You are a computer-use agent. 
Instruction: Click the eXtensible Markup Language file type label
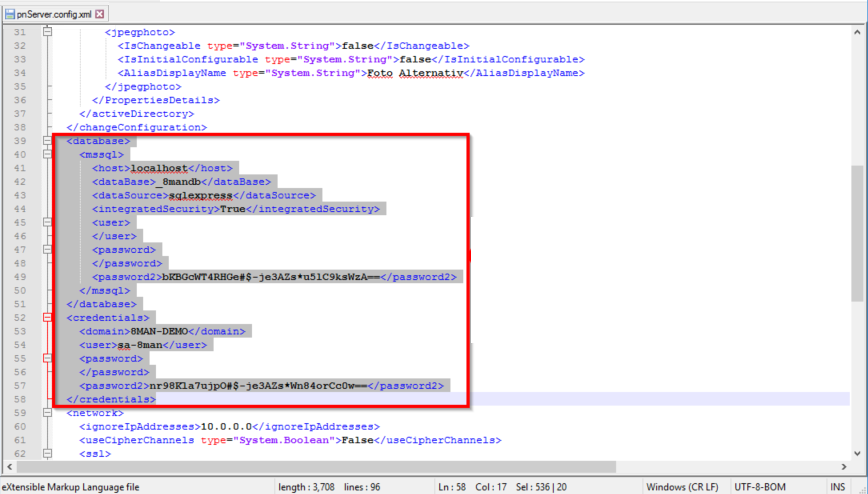(70, 486)
